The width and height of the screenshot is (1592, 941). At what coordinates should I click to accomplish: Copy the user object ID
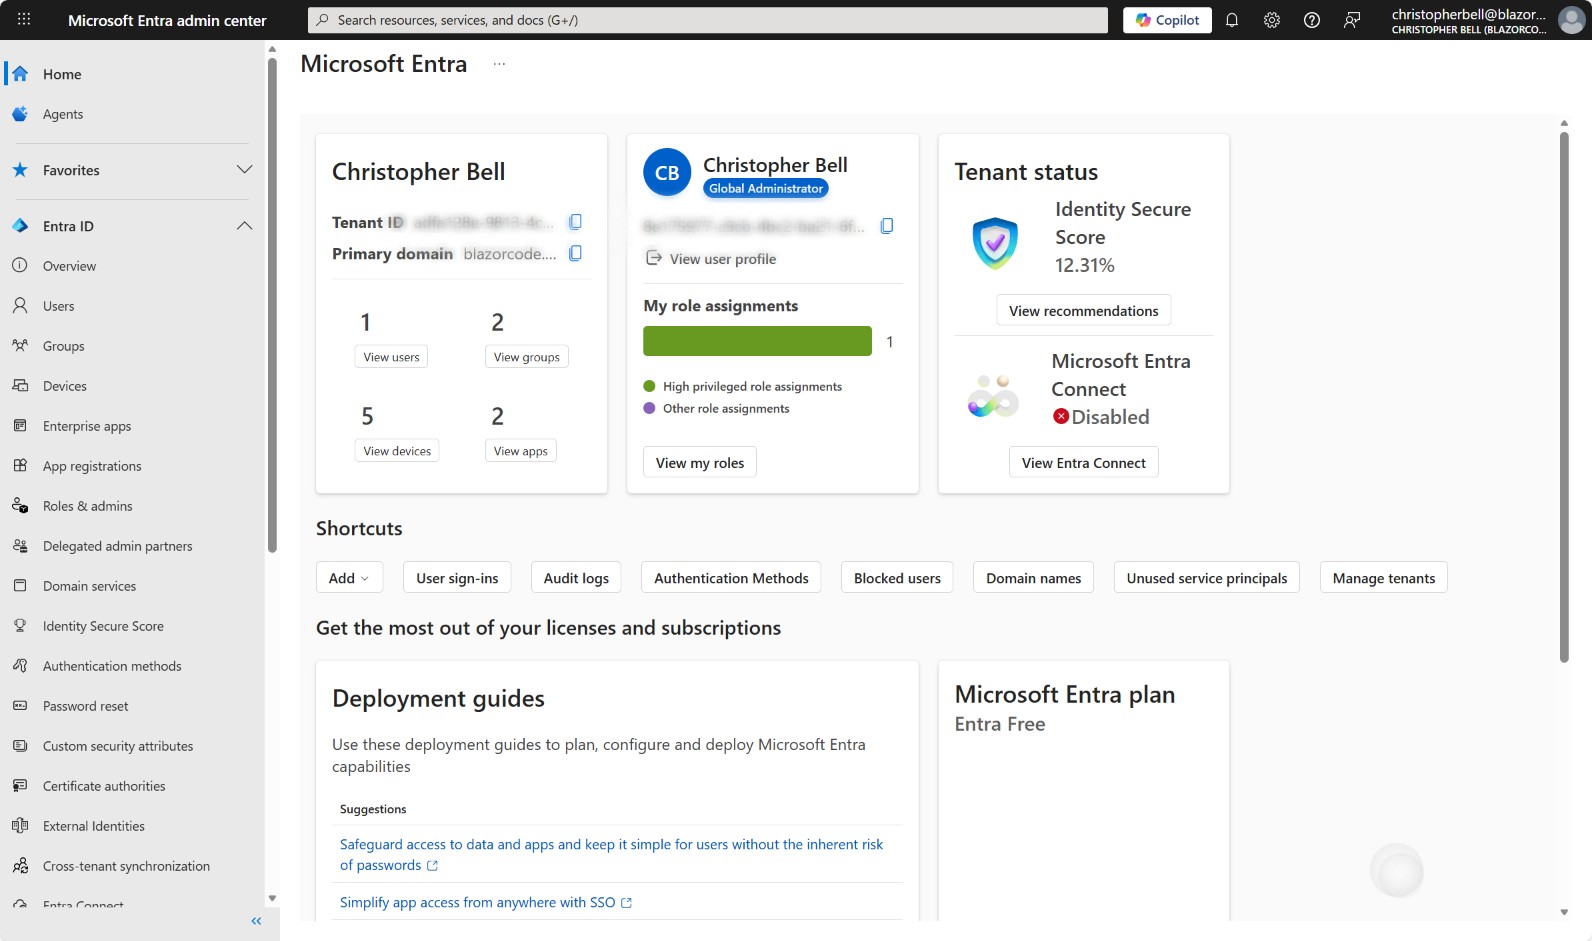pos(886,226)
